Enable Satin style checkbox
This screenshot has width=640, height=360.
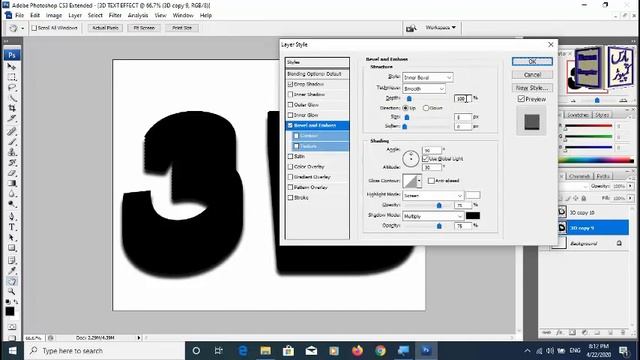(x=290, y=156)
